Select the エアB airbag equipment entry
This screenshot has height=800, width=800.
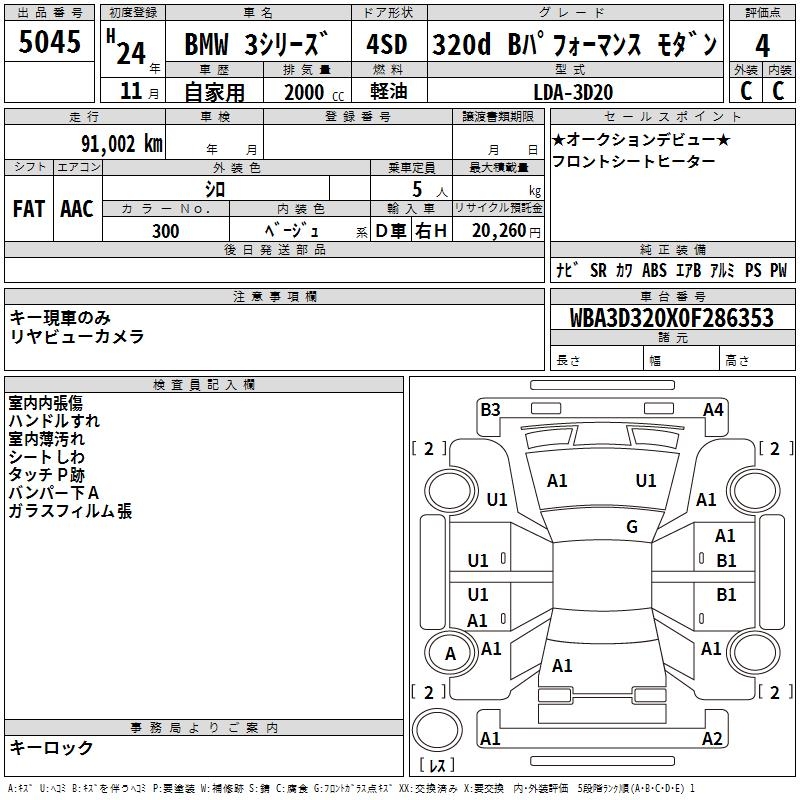pos(688,270)
